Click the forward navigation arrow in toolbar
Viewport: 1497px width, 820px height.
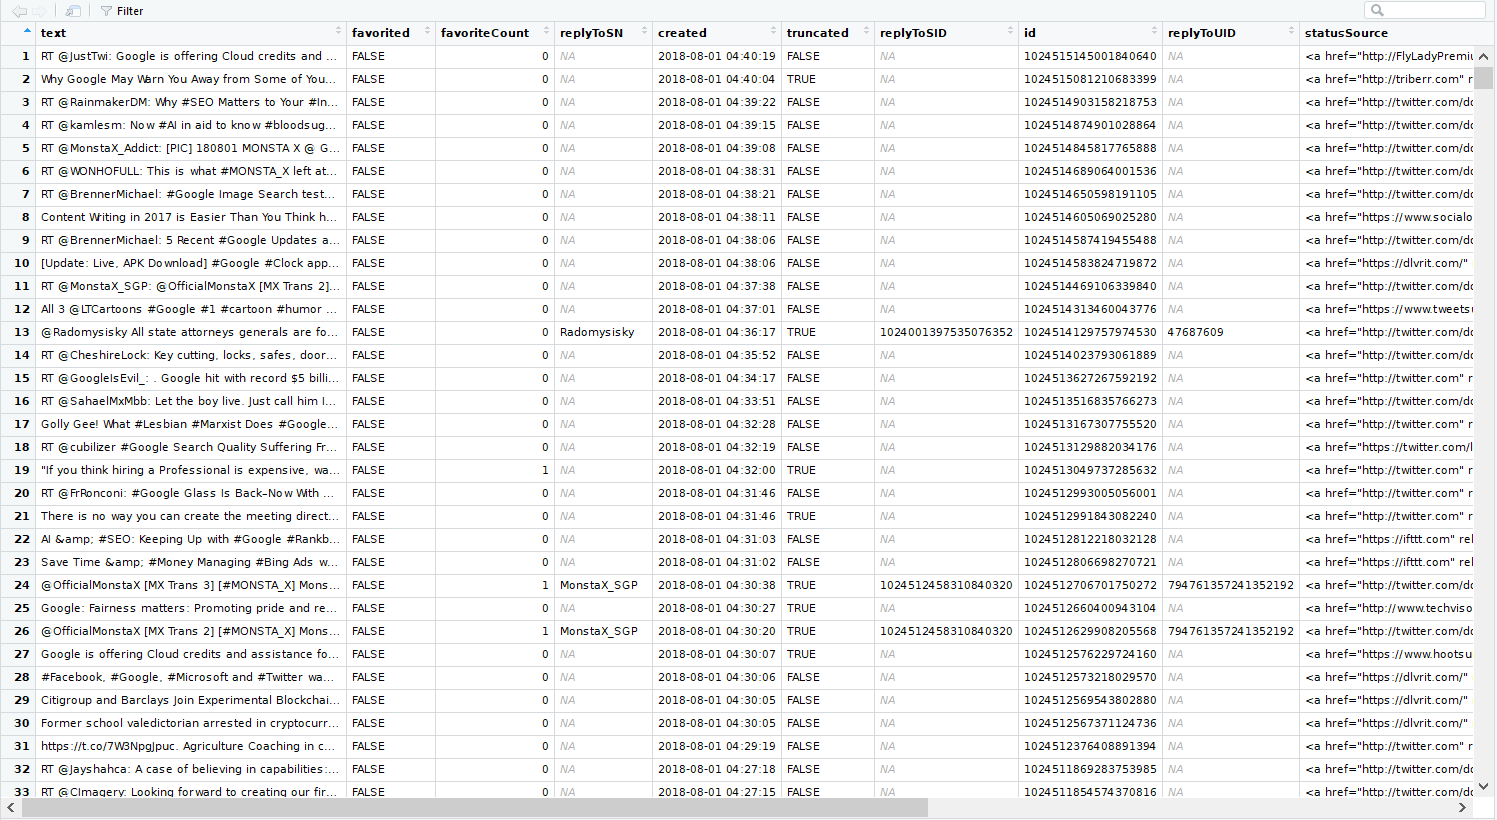(39, 11)
